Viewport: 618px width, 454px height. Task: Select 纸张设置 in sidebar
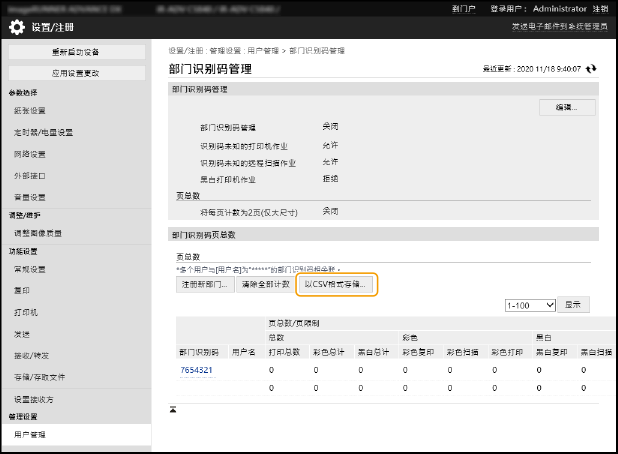point(30,110)
